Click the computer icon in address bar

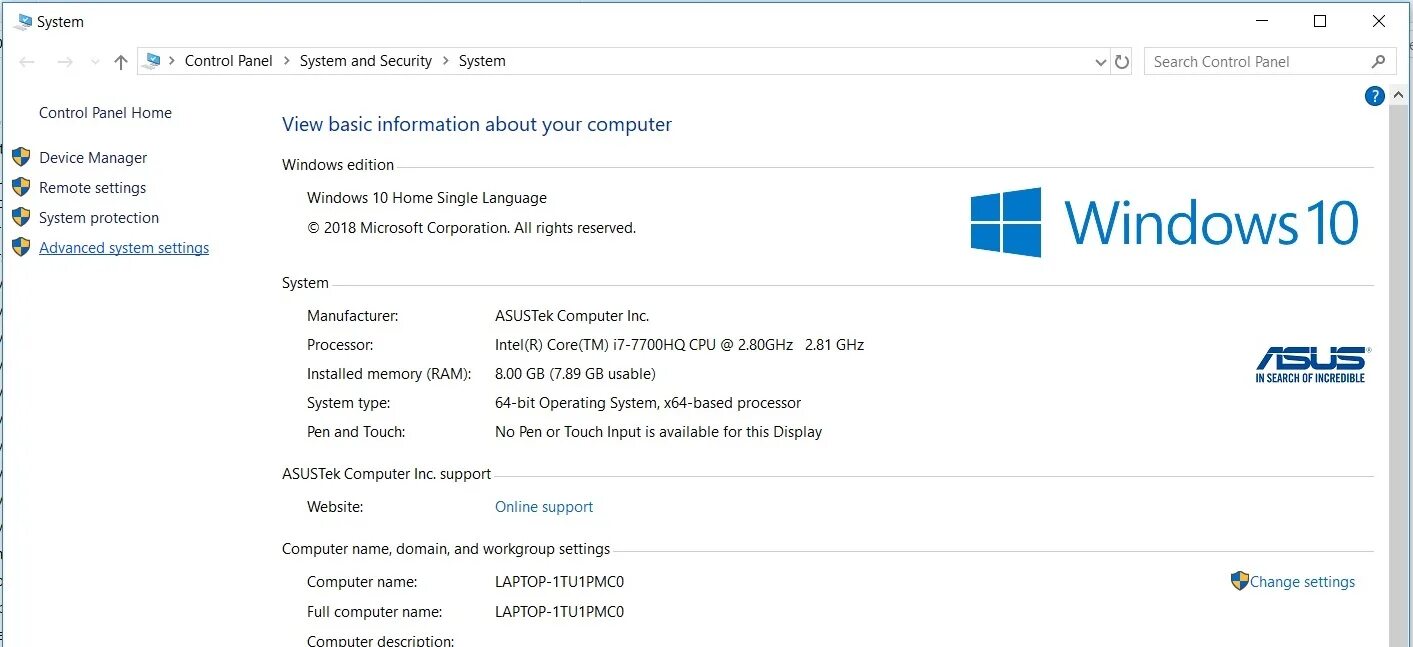pyautogui.click(x=152, y=61)
